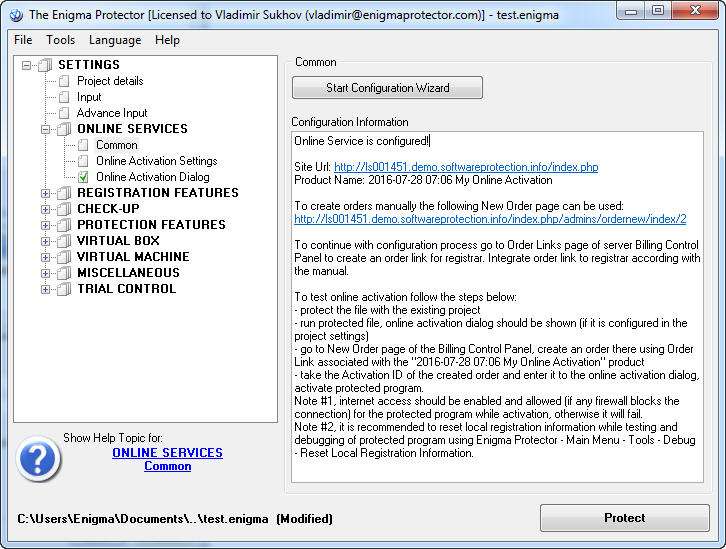The width and height of the screenshot is (726, 549).
Task: Expand the TRIAL CONTROL branch
Action: coord(45,289)
